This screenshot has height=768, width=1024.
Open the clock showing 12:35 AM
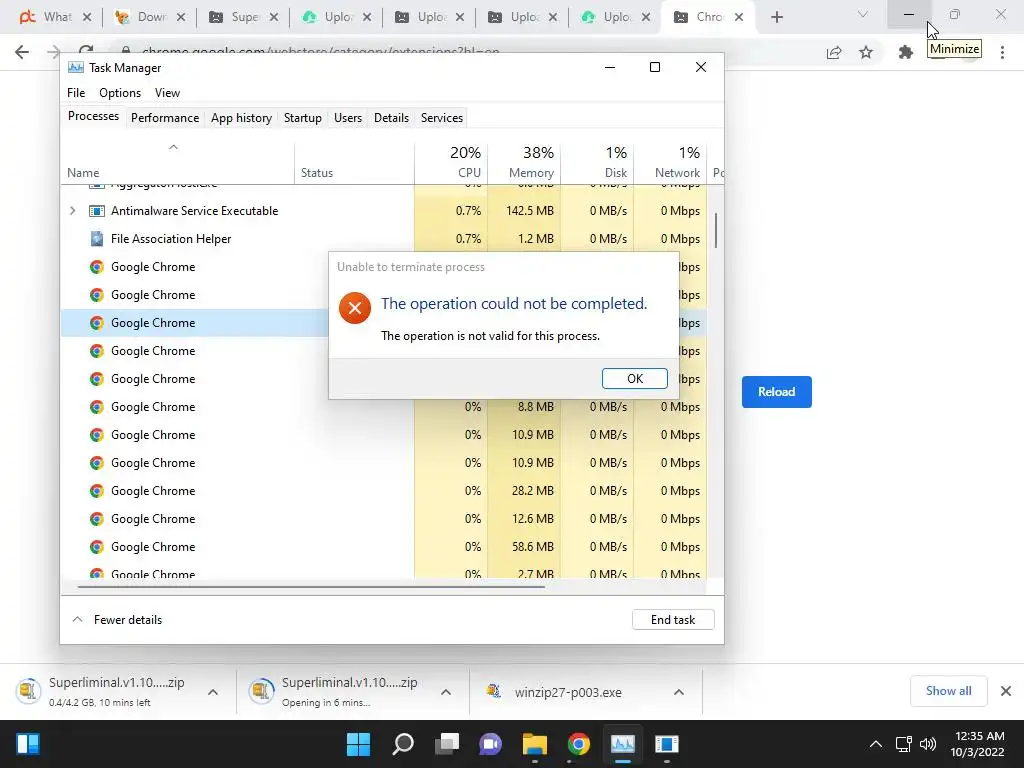click(x=977, y=744)
